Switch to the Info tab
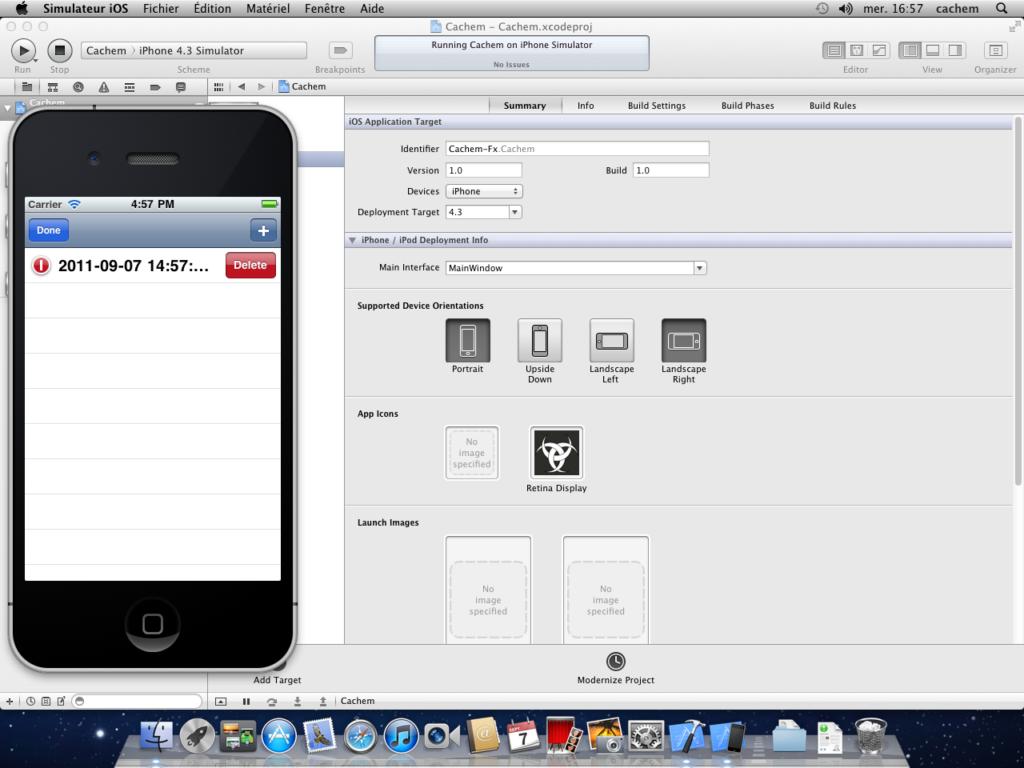Image resolution: width=1024 pixels, height=768 pixels. click(x=586, y=105)
